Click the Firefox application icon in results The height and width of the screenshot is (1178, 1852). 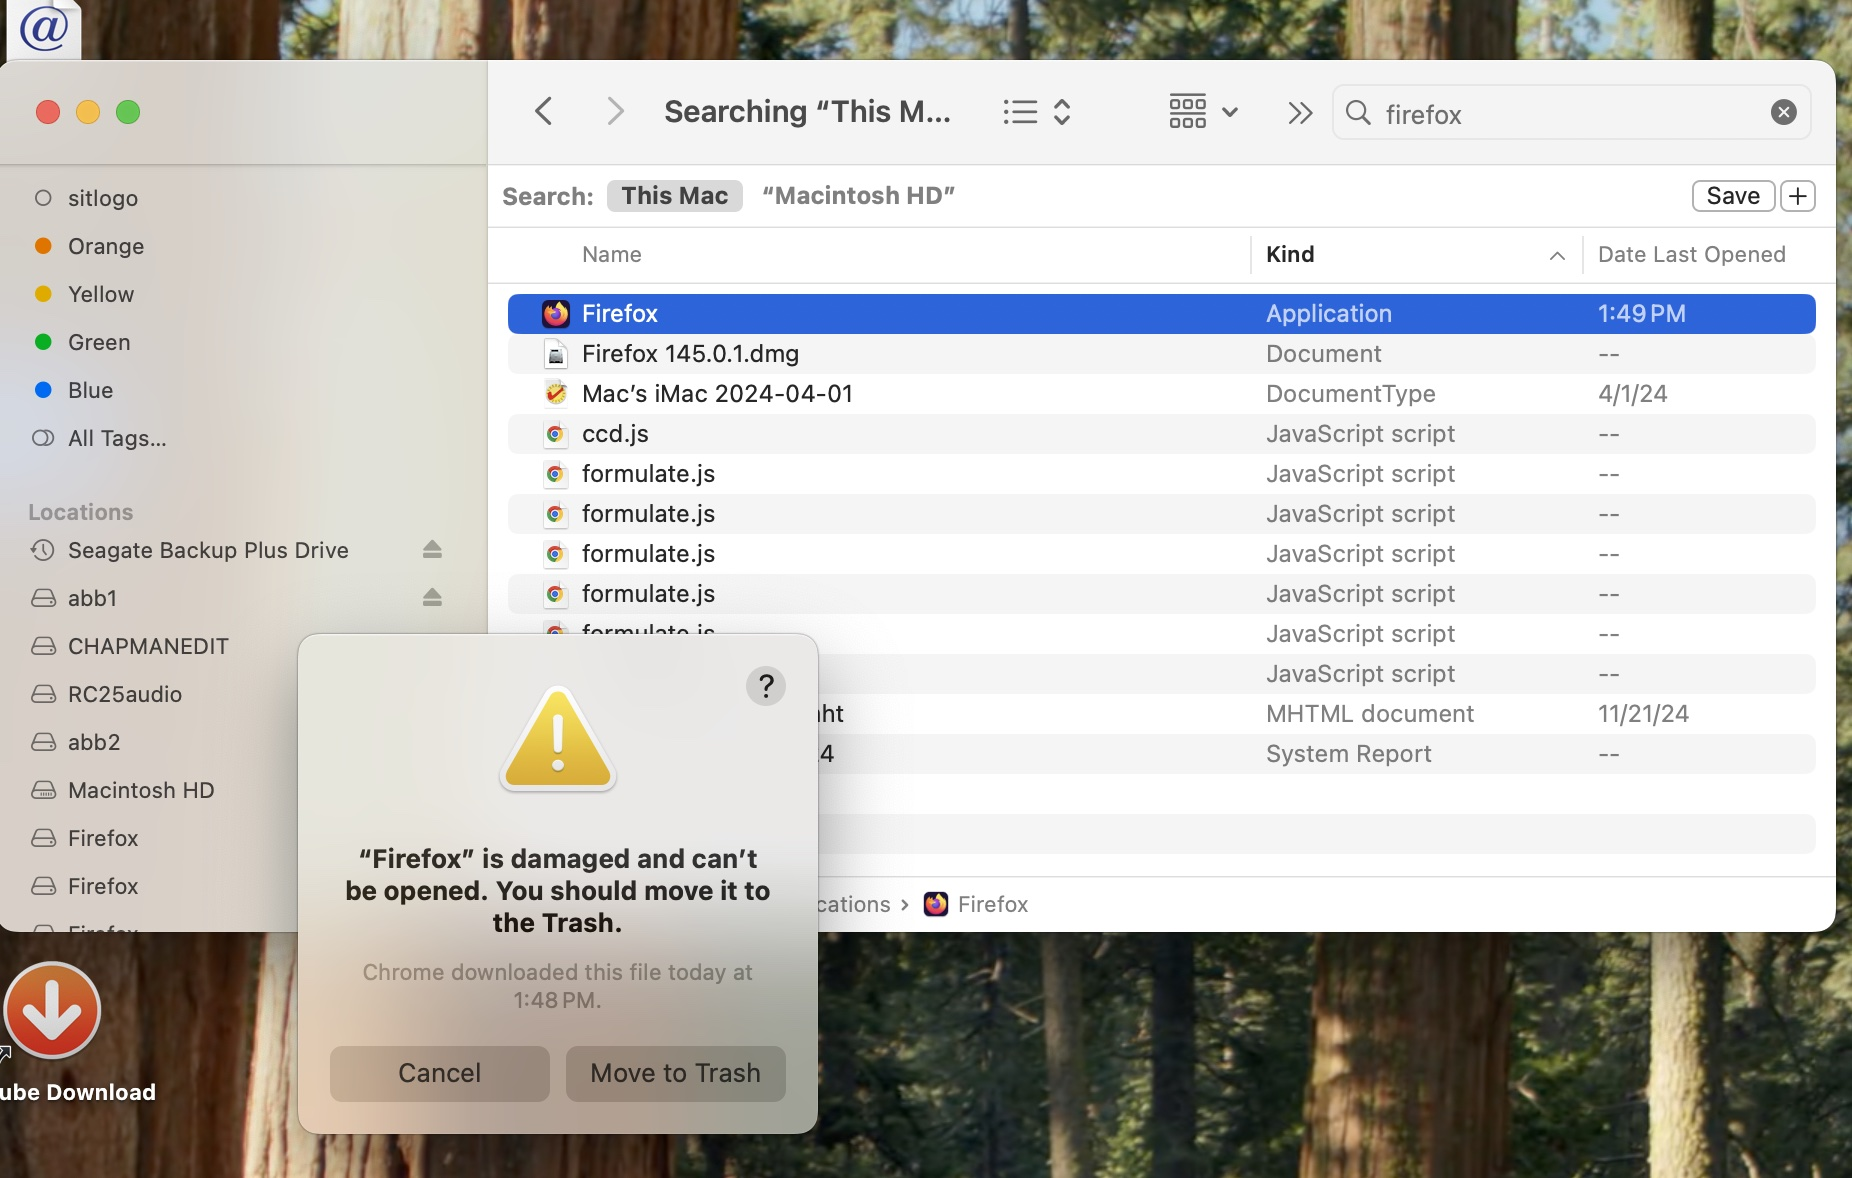556,314
